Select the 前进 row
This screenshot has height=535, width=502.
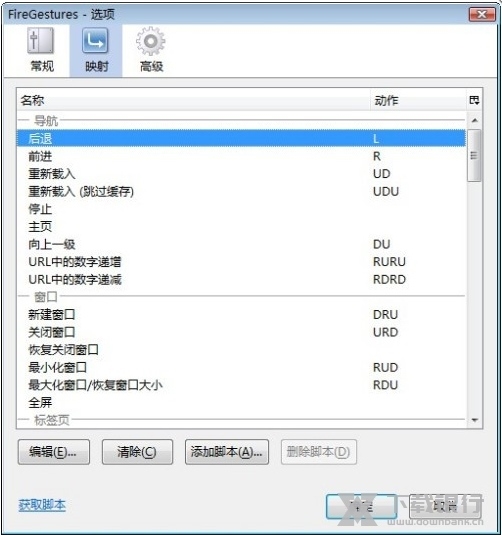click(x=241, y=156)
